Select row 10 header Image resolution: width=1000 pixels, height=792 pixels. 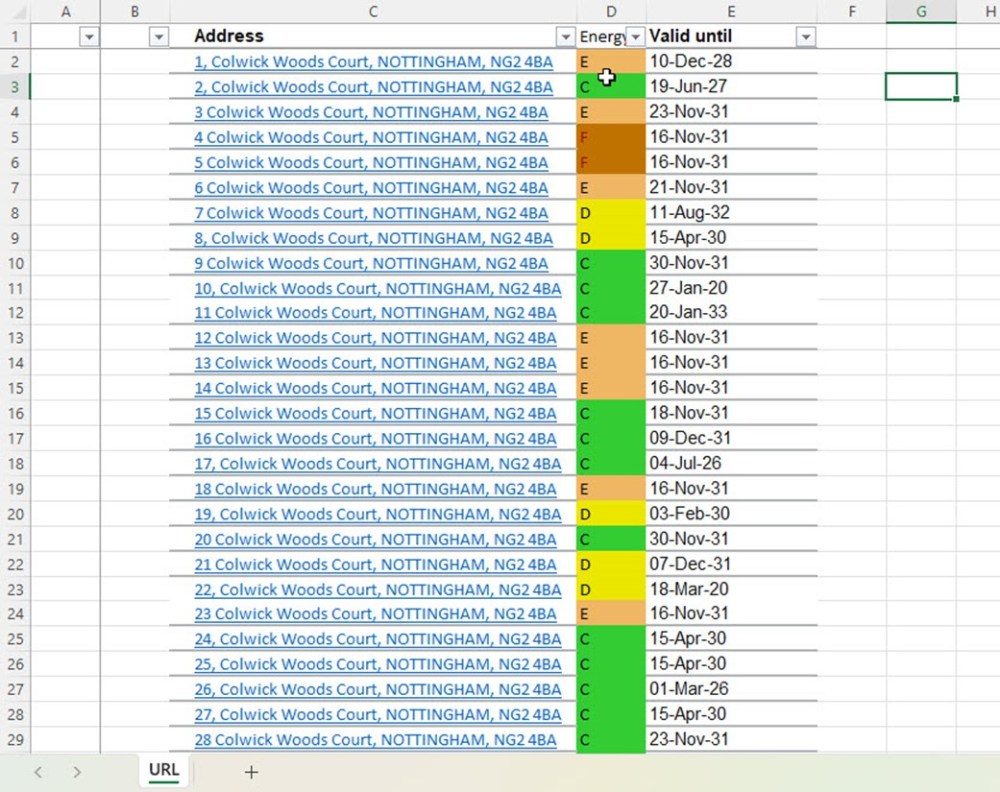pos(15,263)
